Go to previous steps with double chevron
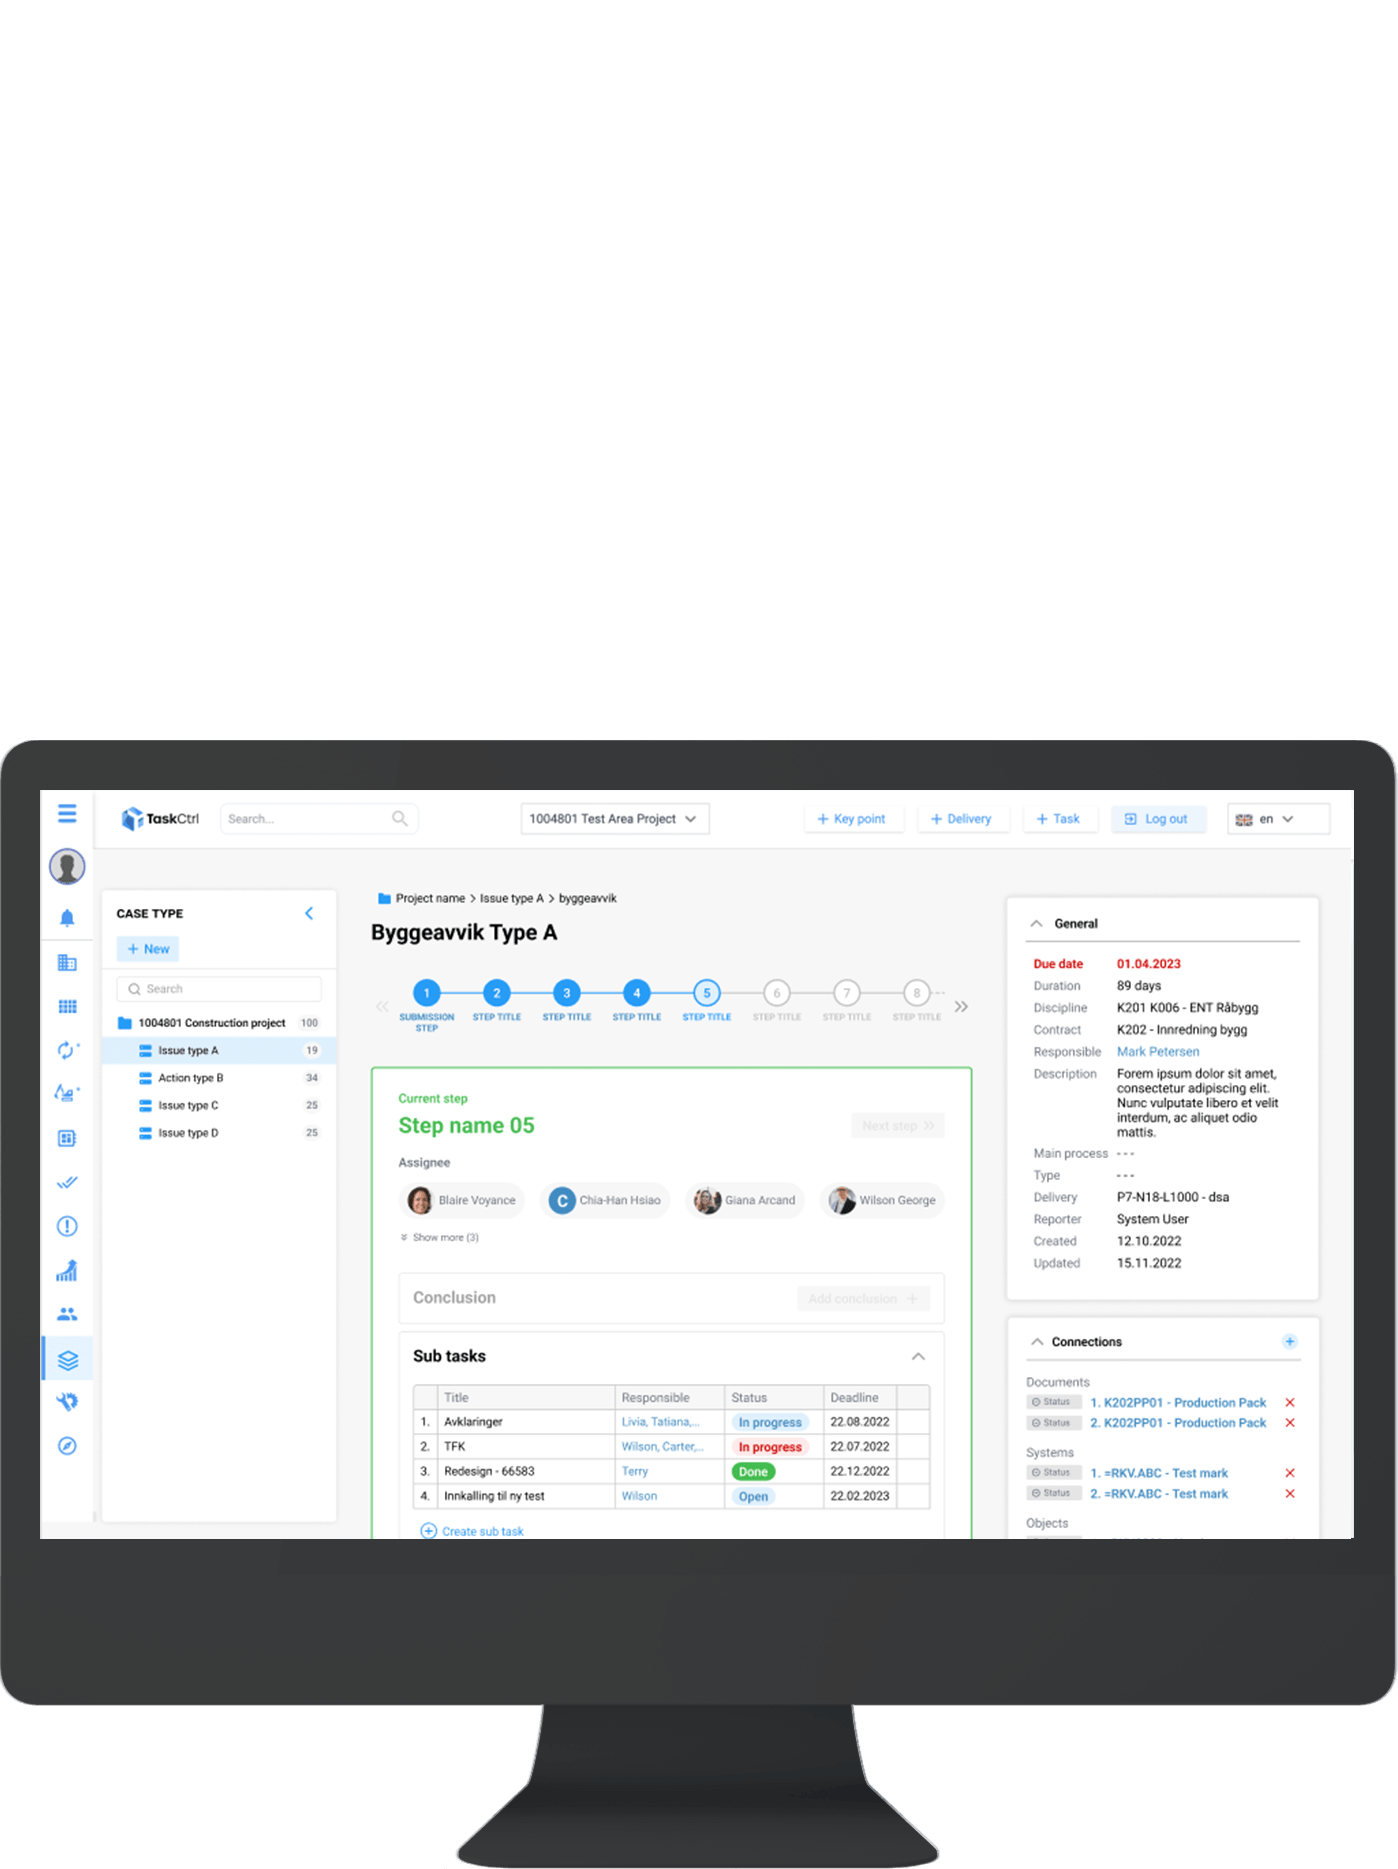 (x=382, y=1006)
